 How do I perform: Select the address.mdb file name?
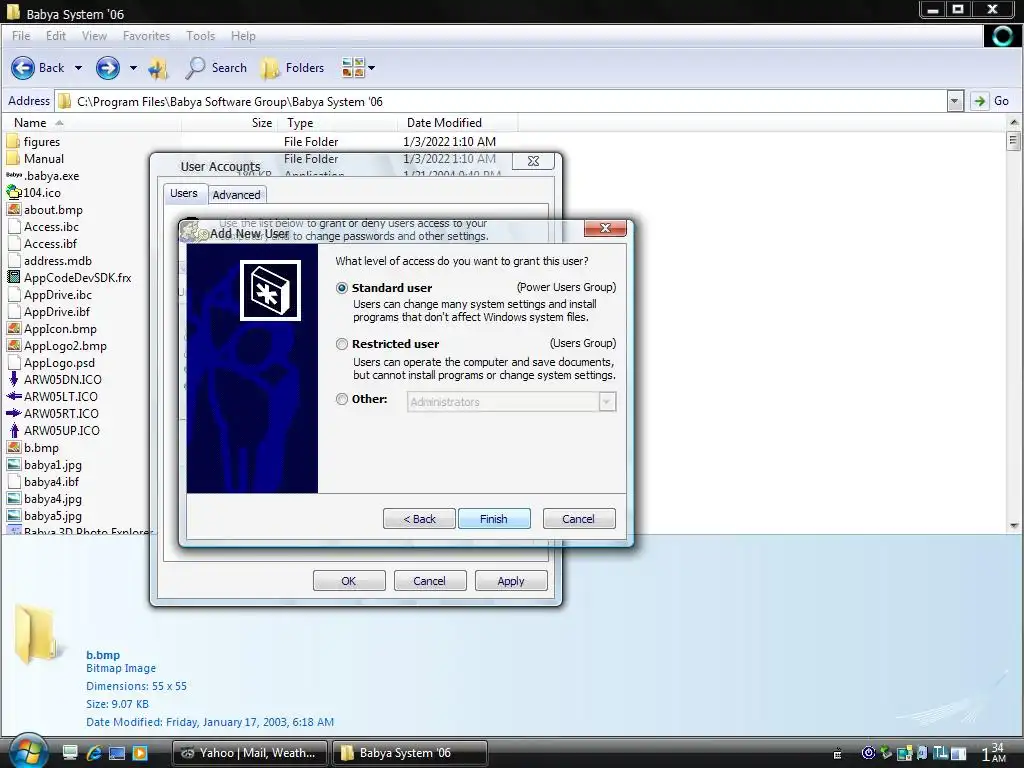click(x=57, y=261)
